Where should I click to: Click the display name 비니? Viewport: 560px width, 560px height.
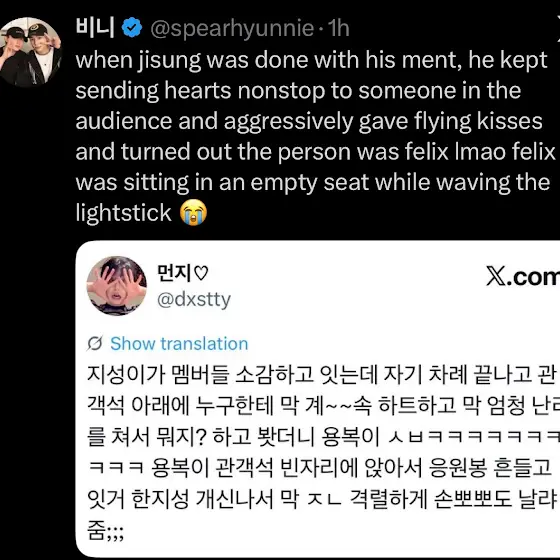95,28
